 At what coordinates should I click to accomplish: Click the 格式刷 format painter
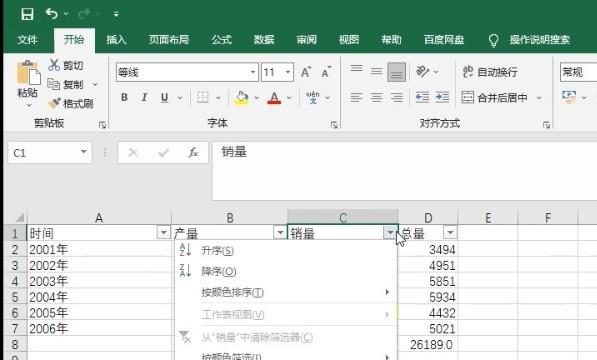tap(71, 104)
